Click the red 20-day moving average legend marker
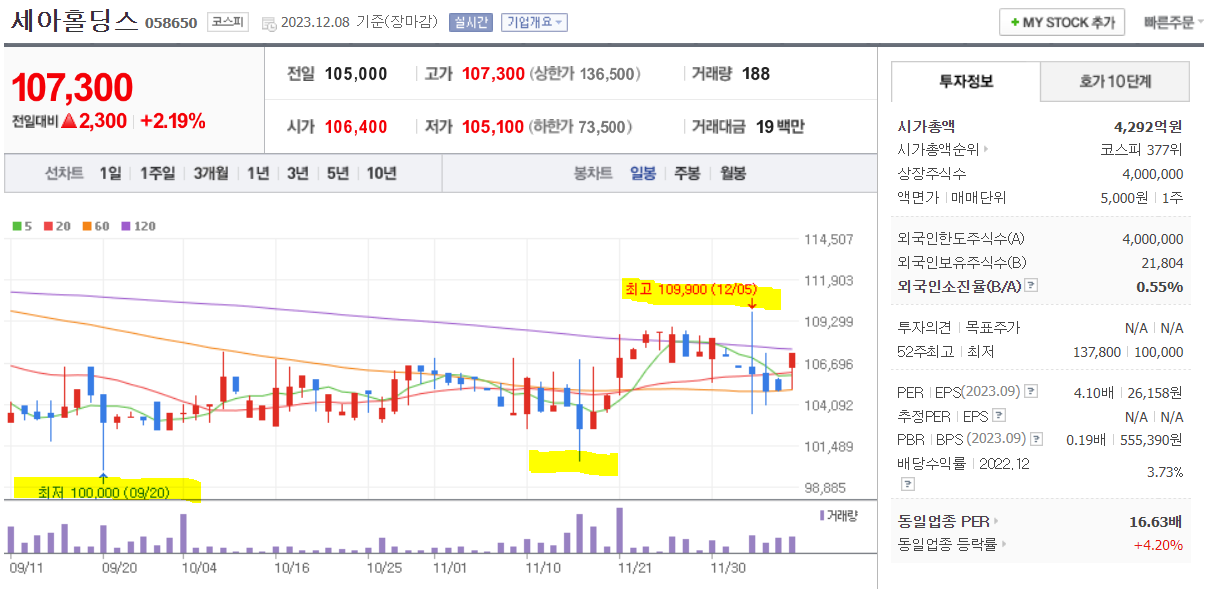The height and width of the screenshot is (589, 1210). [48, 226]
